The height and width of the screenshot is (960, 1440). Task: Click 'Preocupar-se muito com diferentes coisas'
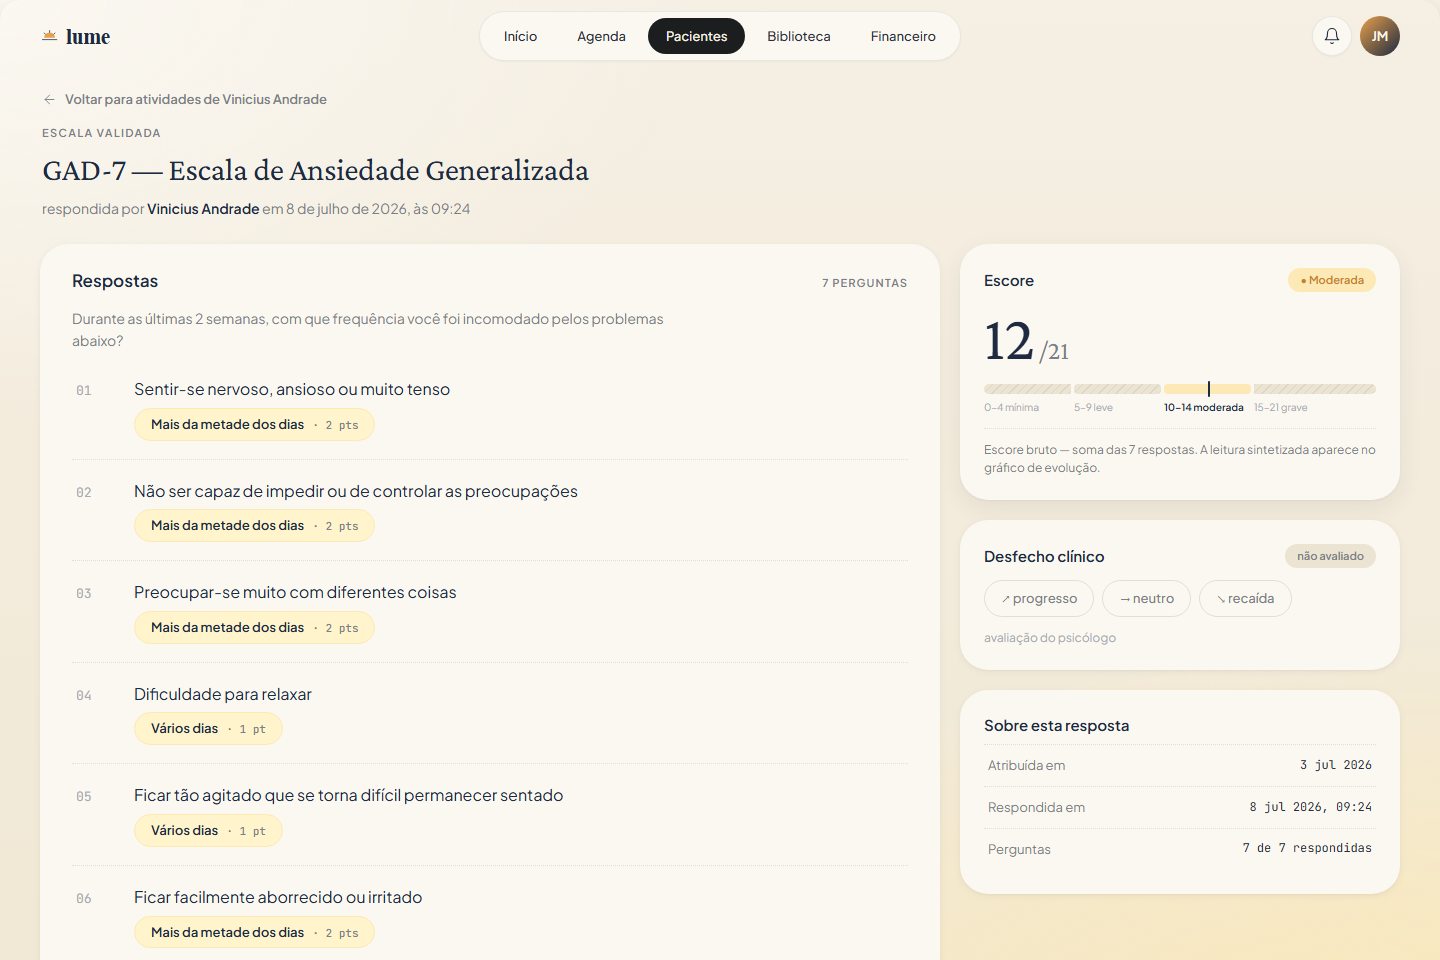click(295, 592)
